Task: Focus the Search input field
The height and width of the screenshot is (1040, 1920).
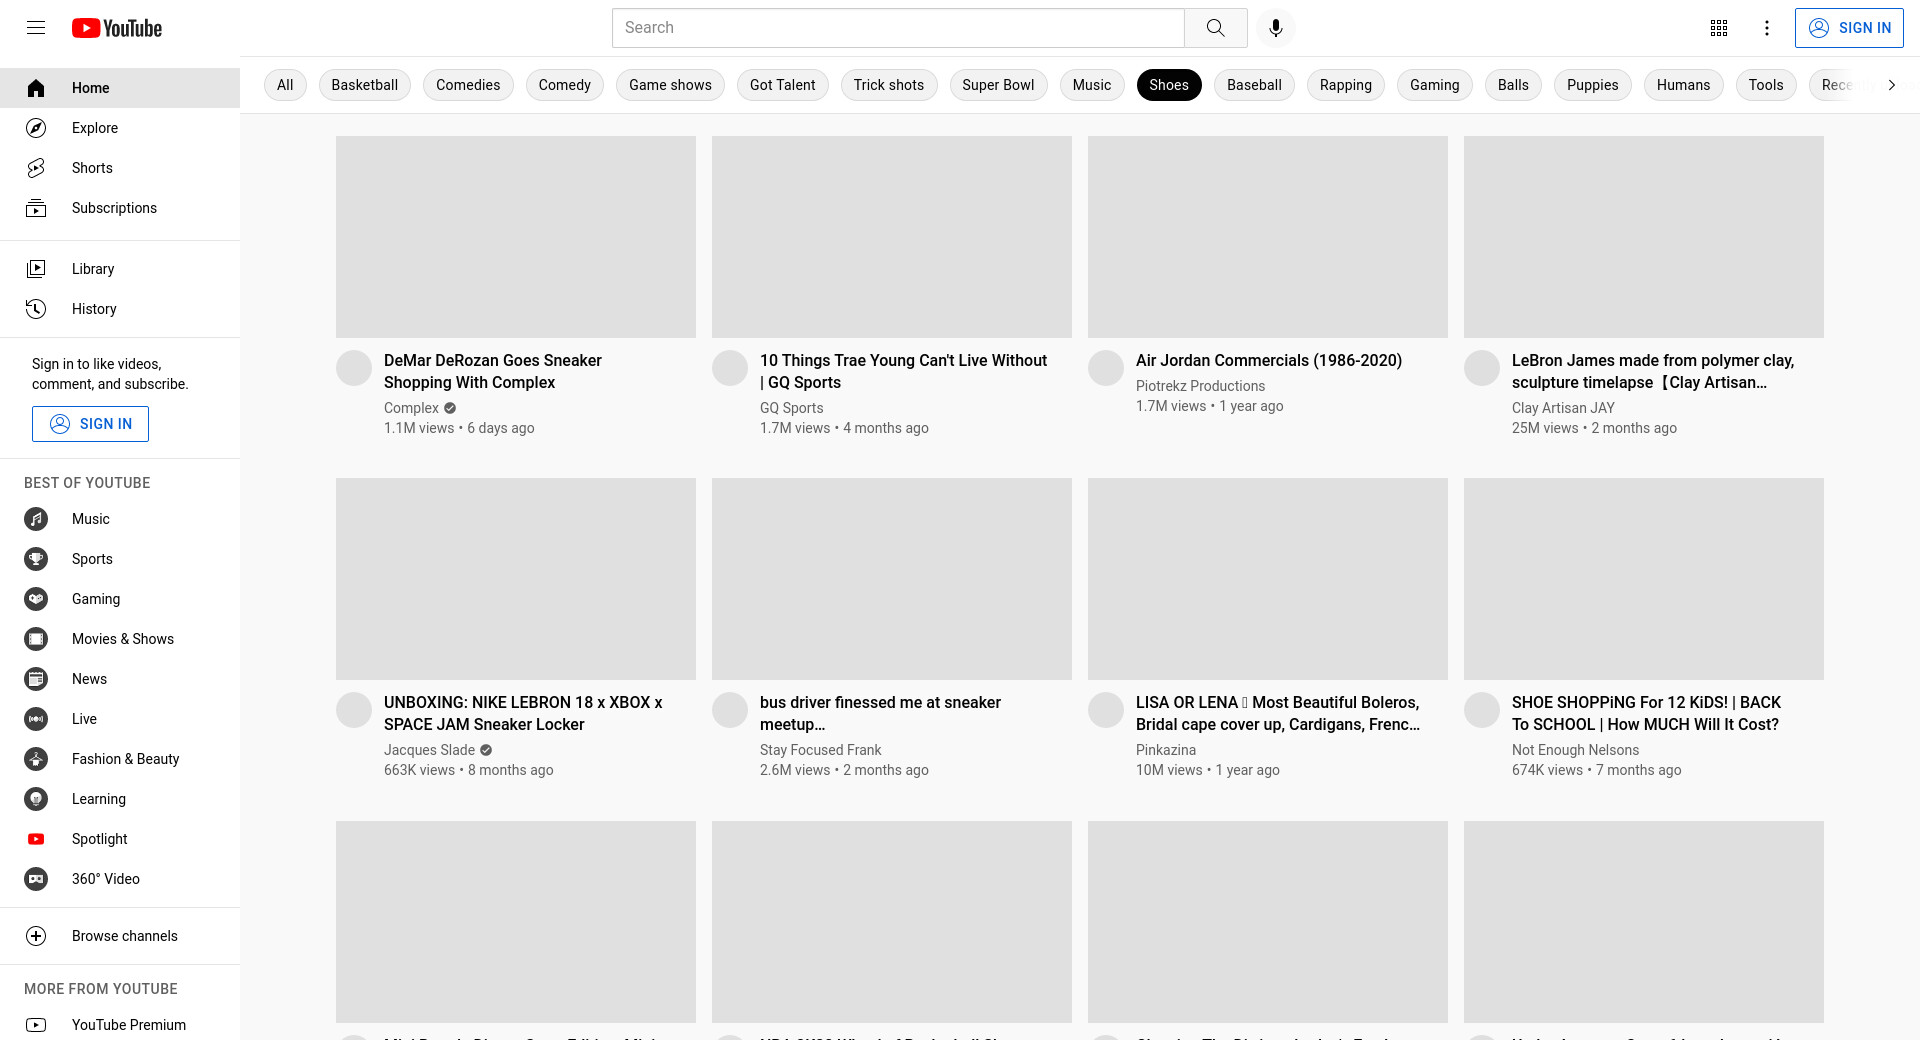Action: click(x=898, y=28)
